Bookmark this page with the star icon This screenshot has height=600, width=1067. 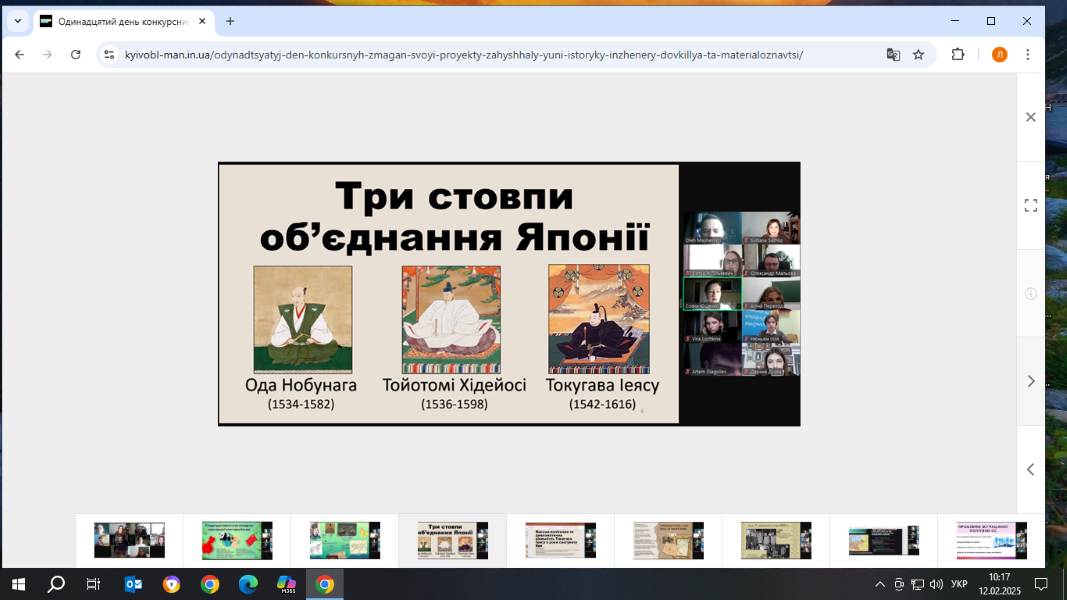[919, 55]
